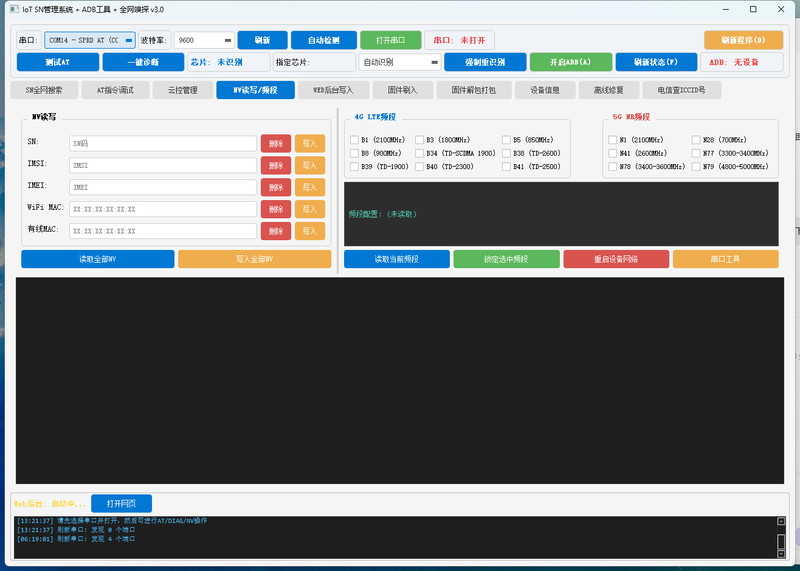800x571 pixels.
Task: Click the green 锁定选中频段 button
Action: point(506,259)
